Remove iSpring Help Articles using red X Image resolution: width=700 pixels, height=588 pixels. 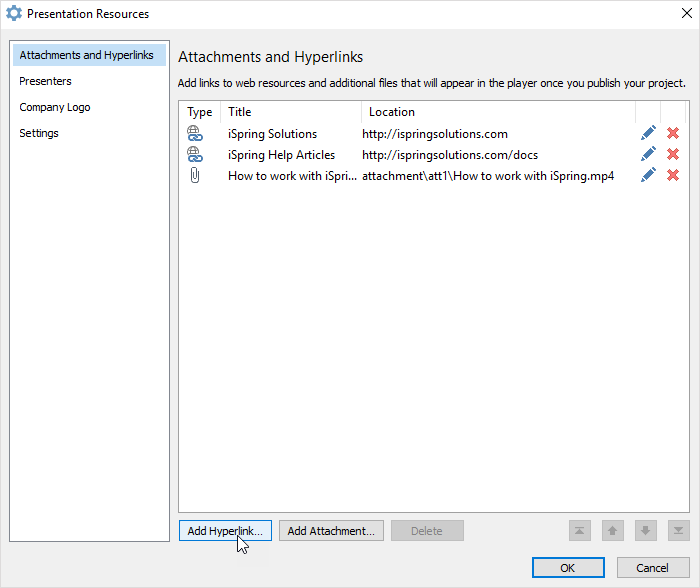pos(673,154)
